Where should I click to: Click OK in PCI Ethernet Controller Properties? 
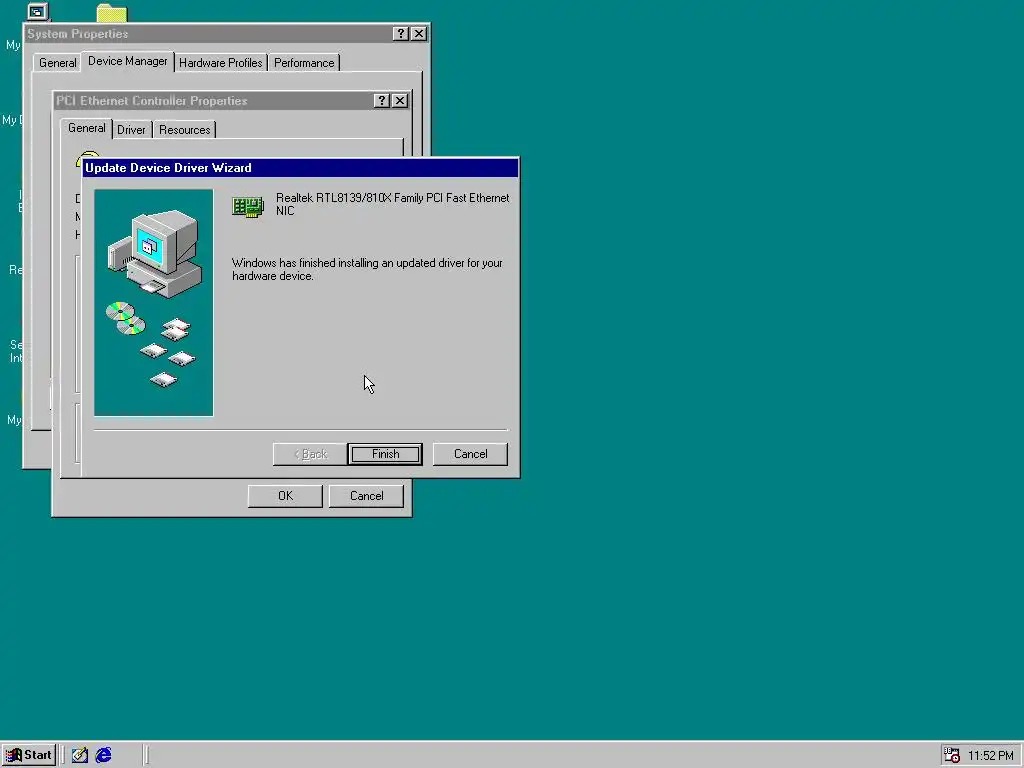pyautogui.click(x=285, y=496)
